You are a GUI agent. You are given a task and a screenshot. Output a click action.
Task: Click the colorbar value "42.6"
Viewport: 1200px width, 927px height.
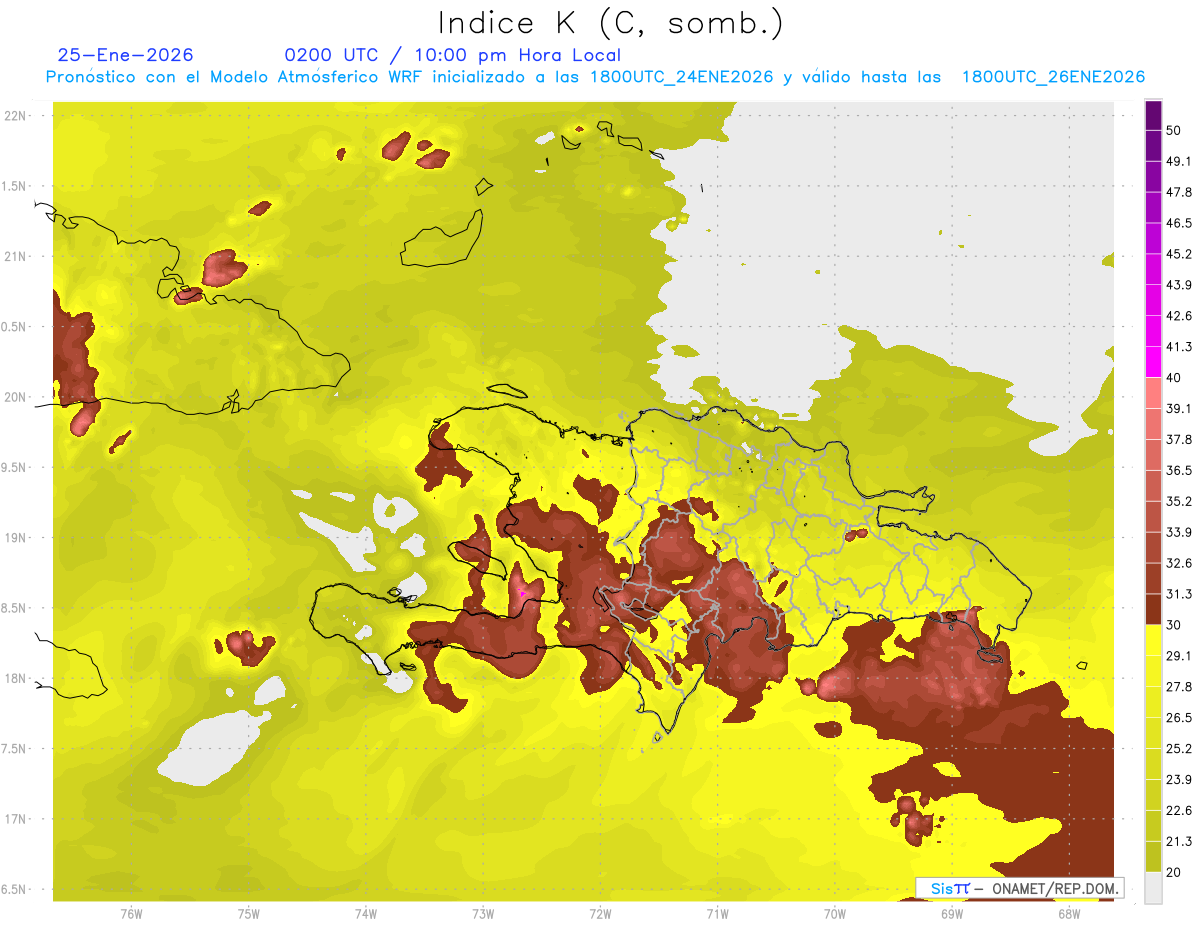click(1179, 316)
